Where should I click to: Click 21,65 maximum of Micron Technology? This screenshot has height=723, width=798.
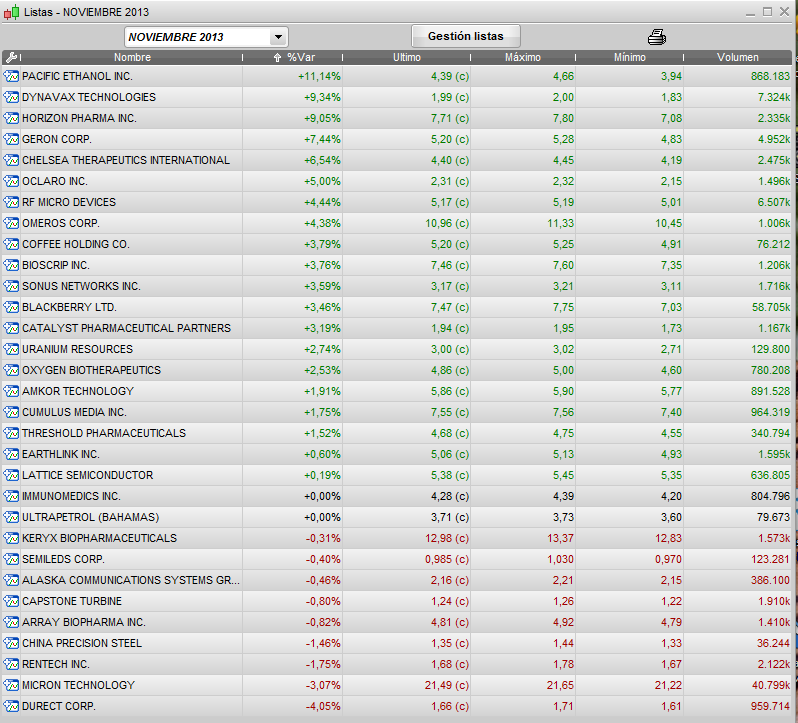560,685
